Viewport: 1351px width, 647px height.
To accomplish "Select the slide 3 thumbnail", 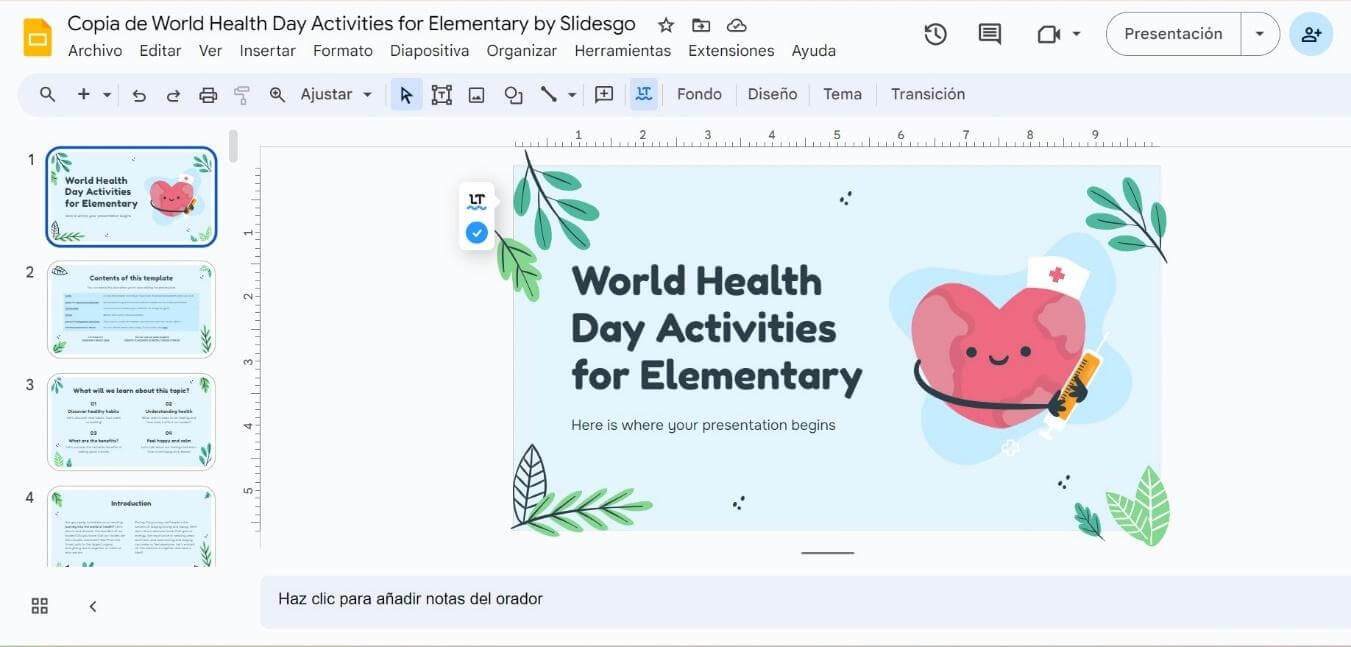I will coord(131,421).
